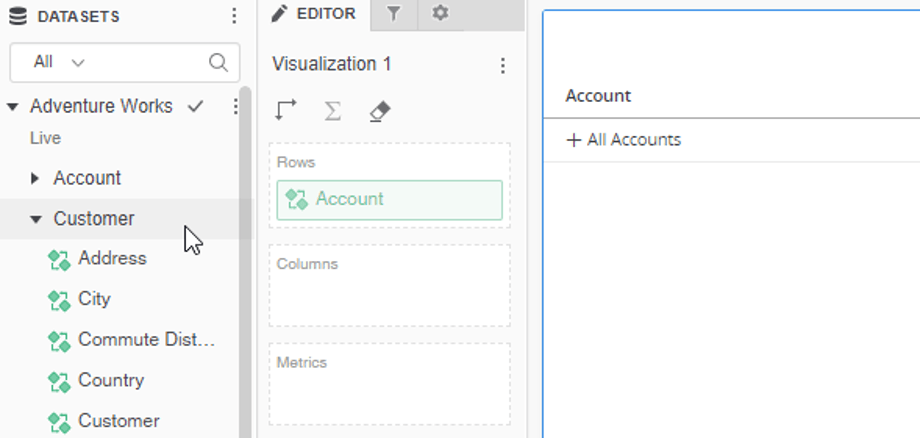The image size is (920, 439).
Task: Switch to the Filter tab
Action: pyautogui.click(x=394, y=14)
